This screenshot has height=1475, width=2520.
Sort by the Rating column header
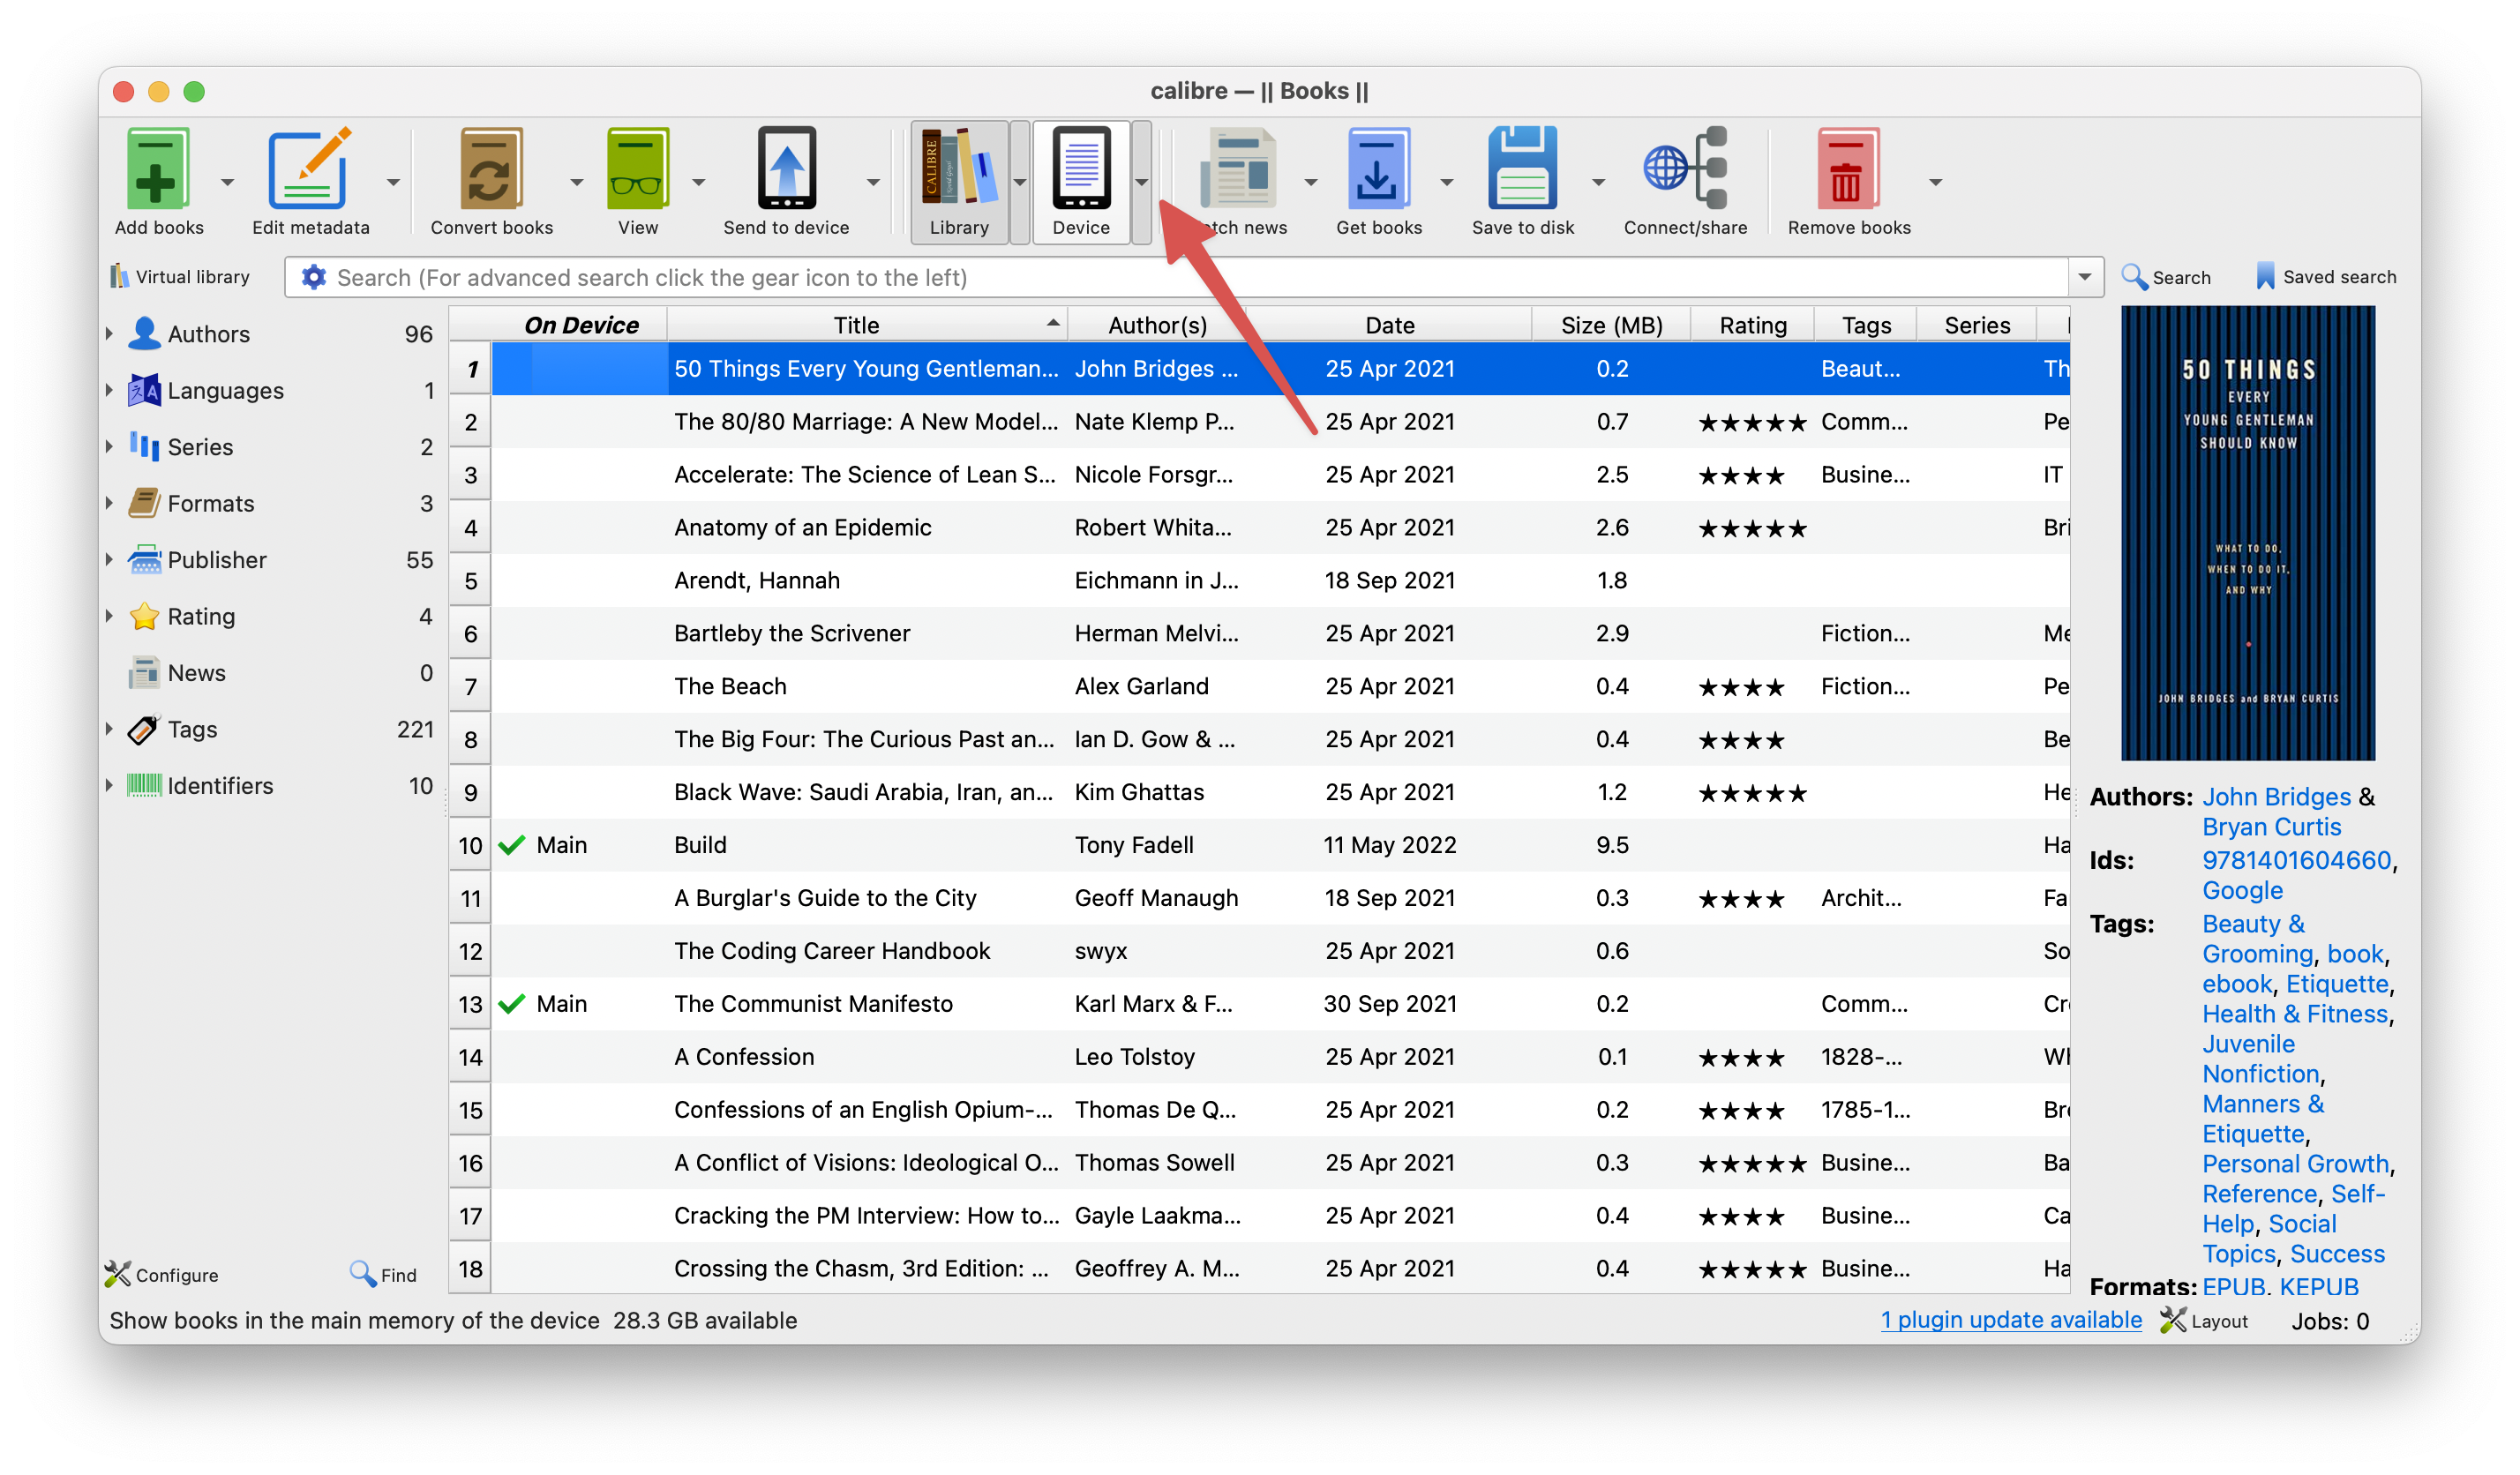click(1752, 325)
